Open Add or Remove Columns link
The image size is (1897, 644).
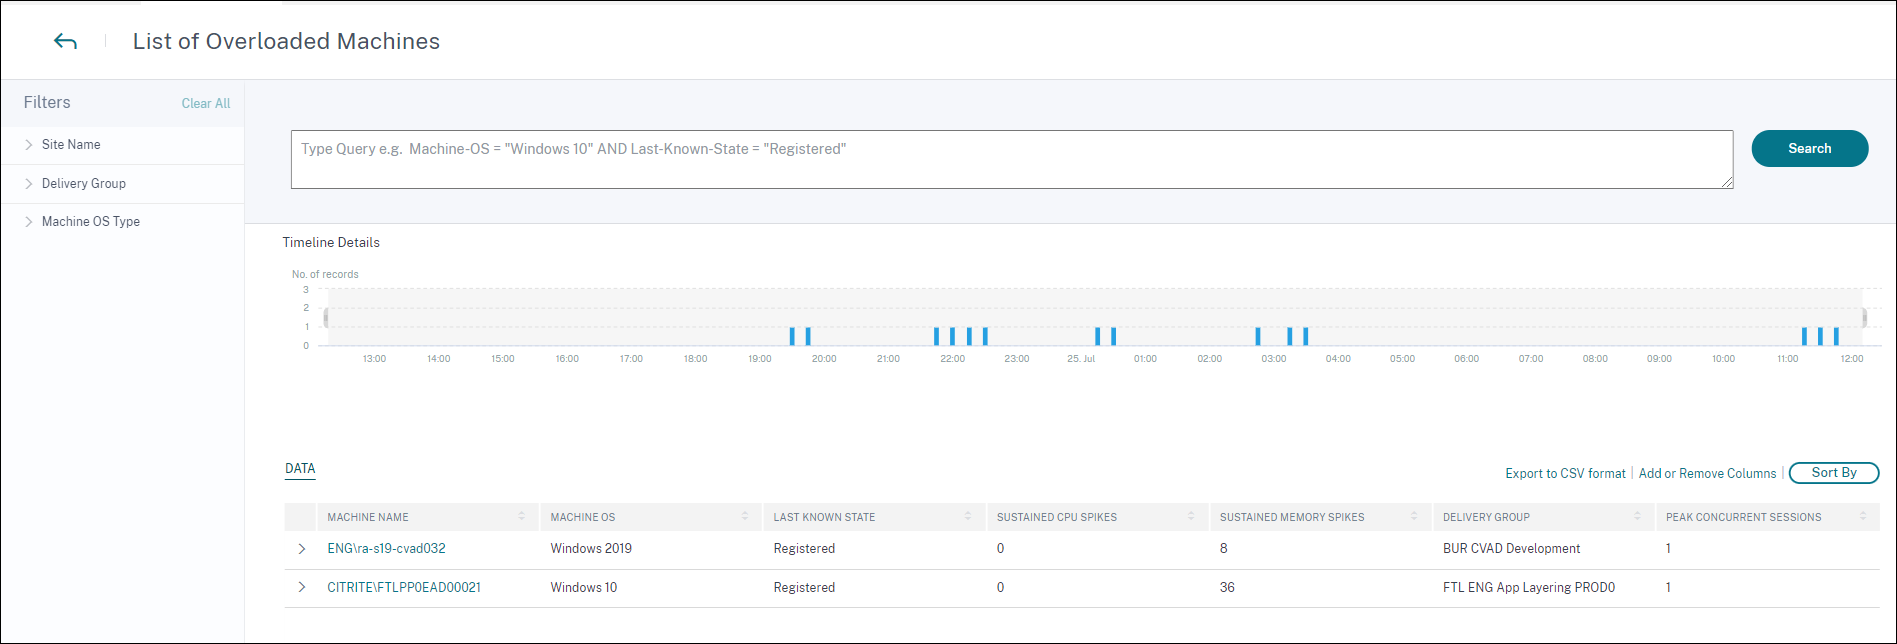click(x=1707, y=474)
